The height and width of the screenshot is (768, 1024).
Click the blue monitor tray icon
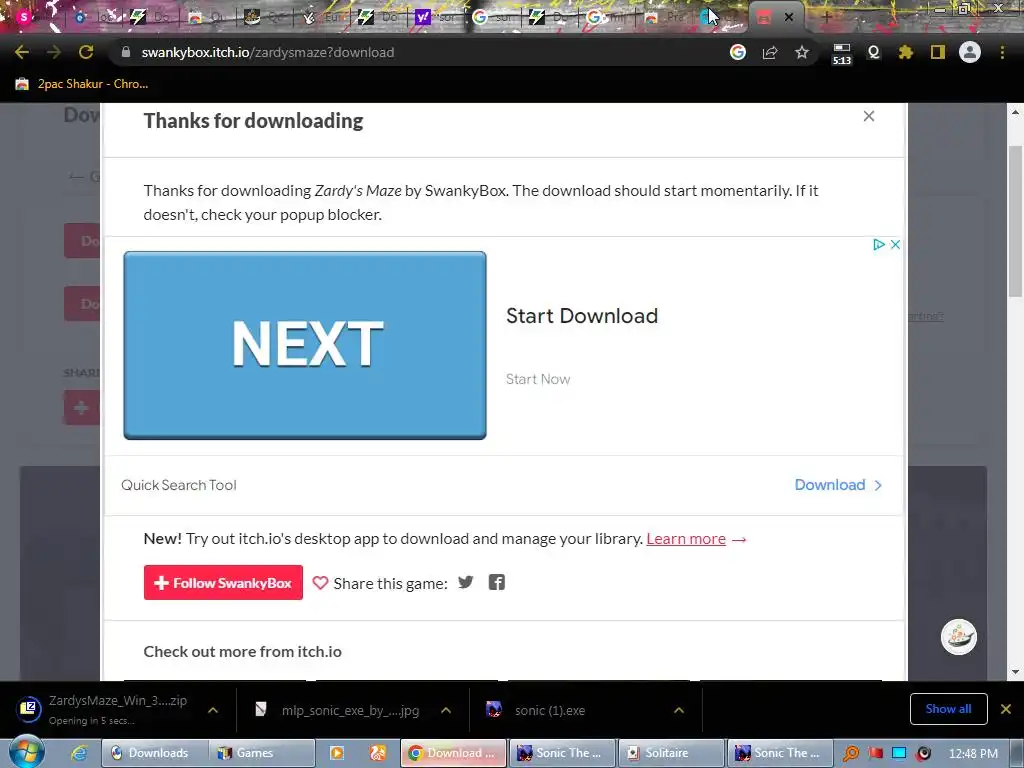click(899, 753)
